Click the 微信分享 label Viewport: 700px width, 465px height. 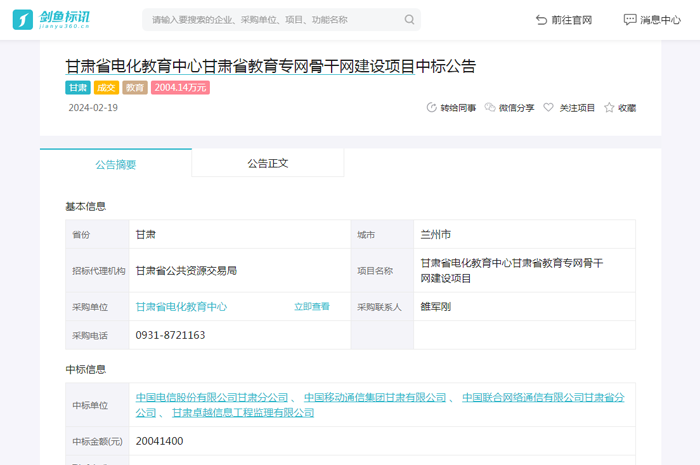[x=517, y=108]
